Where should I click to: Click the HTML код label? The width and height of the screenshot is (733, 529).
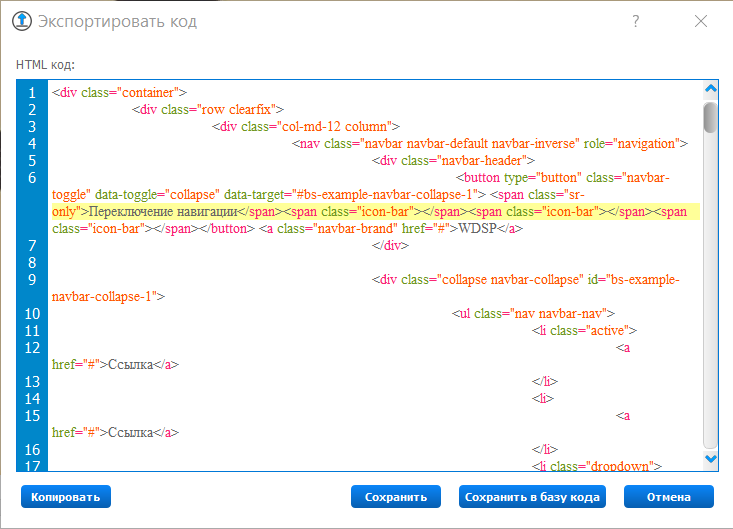point(45,64)
